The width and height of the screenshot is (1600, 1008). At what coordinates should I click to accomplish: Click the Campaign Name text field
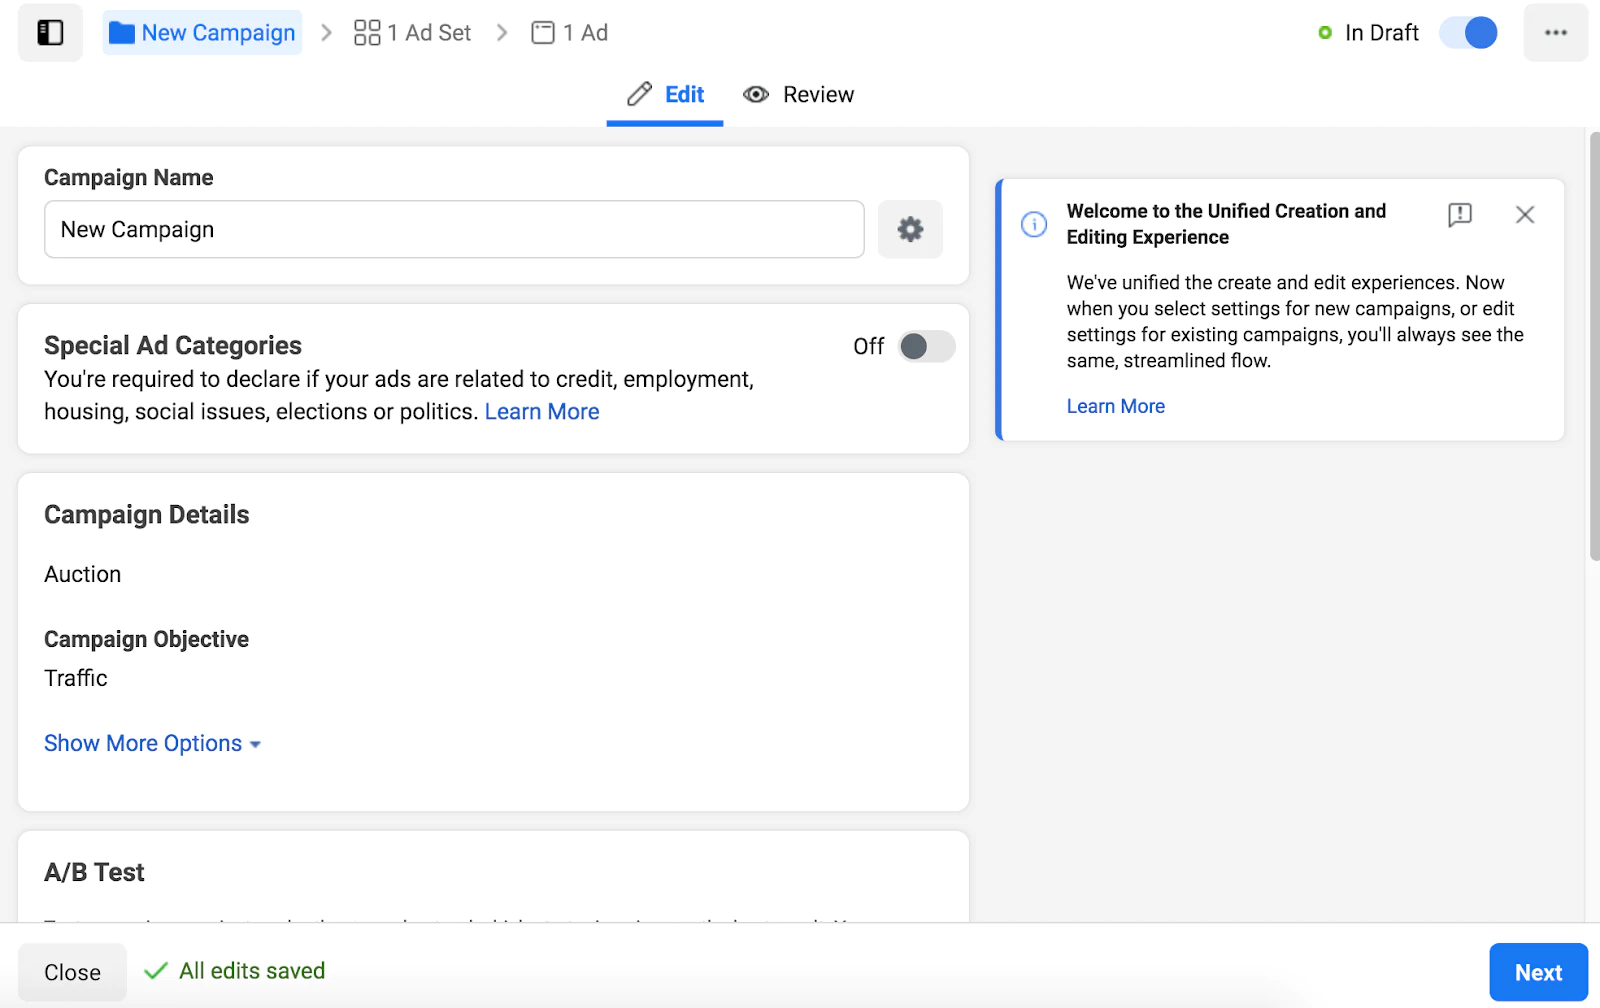454,230
